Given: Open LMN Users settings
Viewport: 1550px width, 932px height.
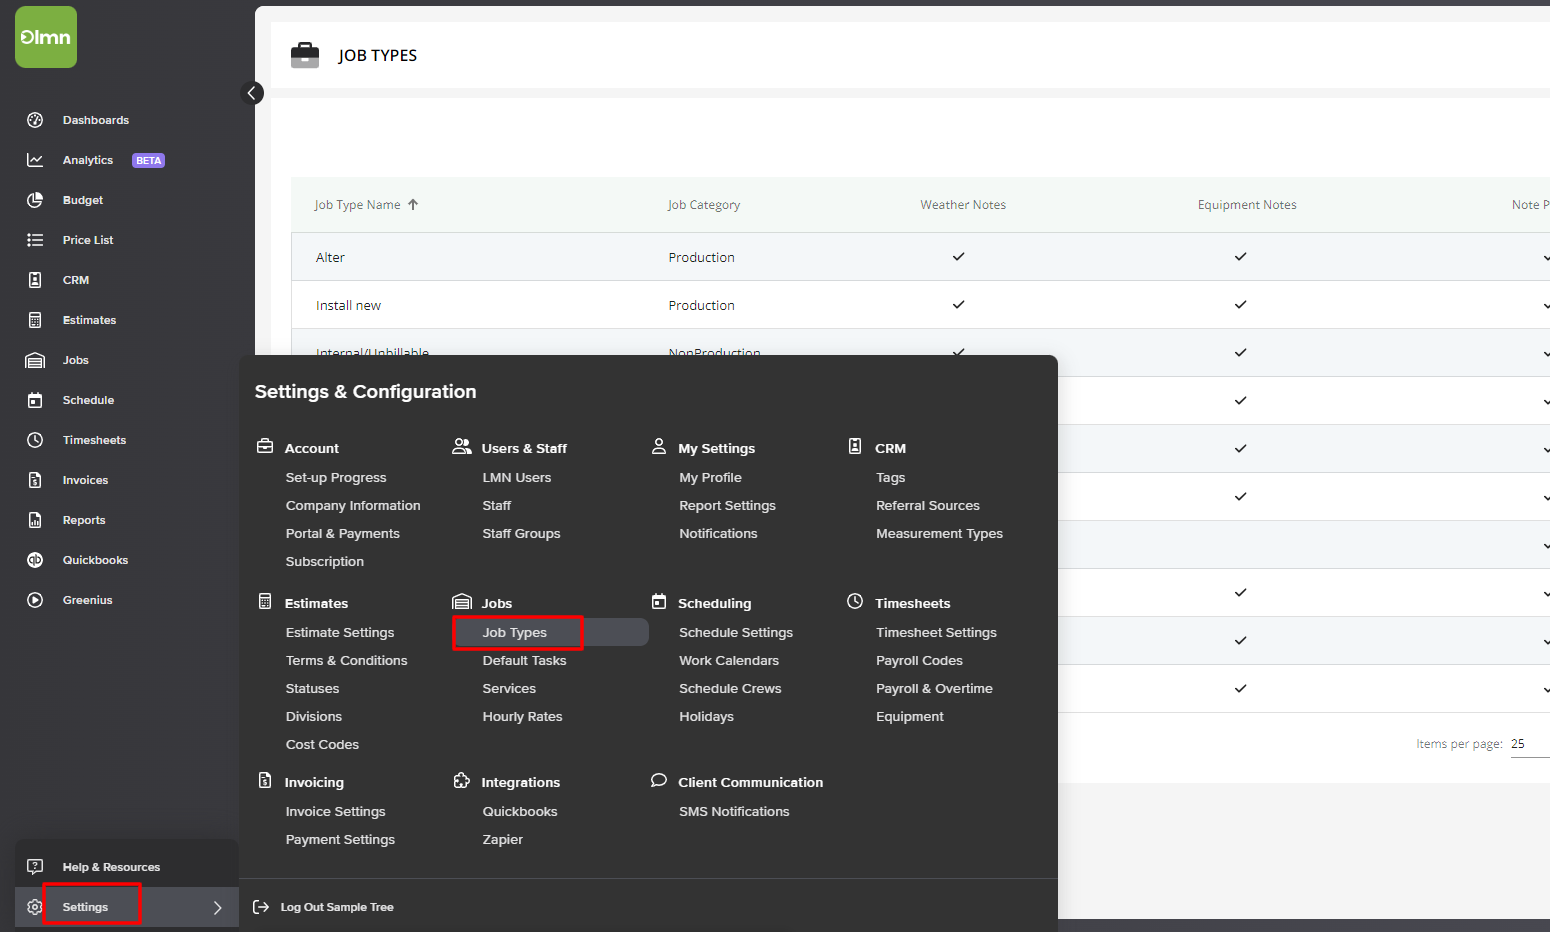Looking at the screenshot, I should [x=517, y=477].
